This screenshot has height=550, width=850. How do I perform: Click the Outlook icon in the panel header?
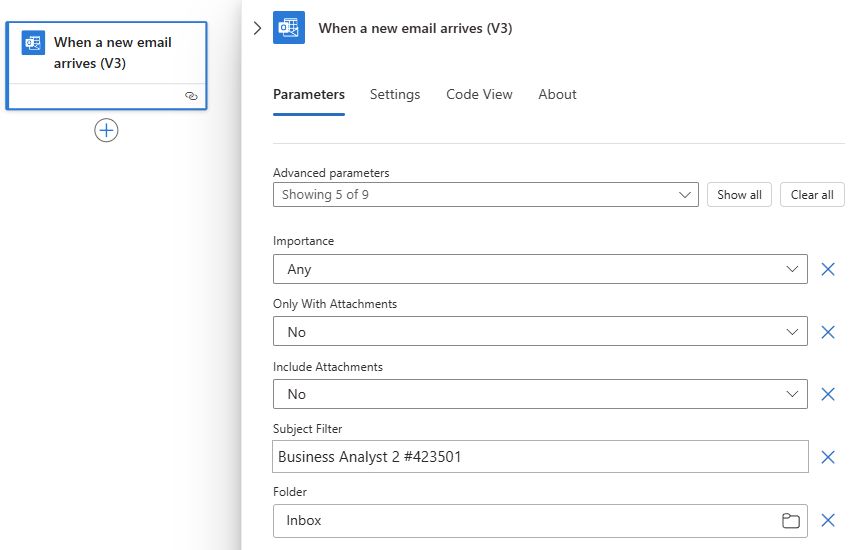coord(289,28)
